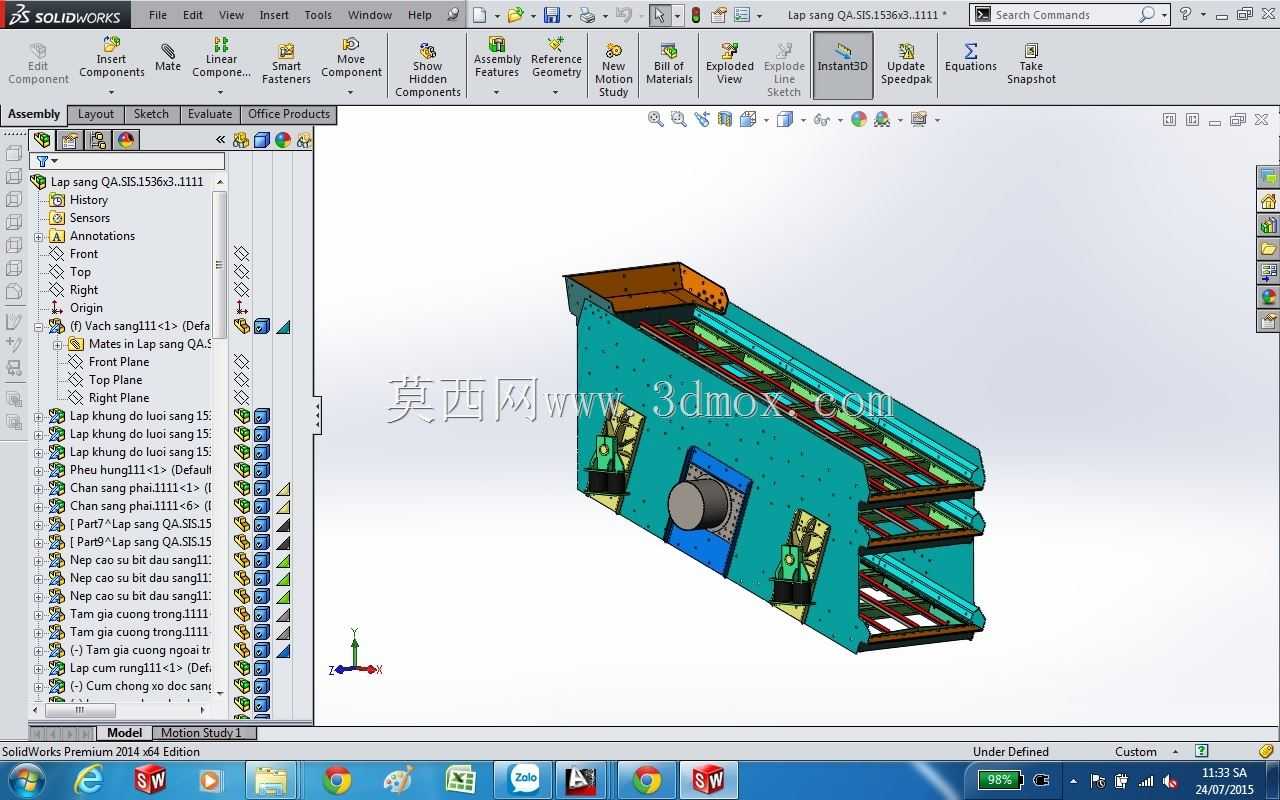Start a New Motion Study

614,70
